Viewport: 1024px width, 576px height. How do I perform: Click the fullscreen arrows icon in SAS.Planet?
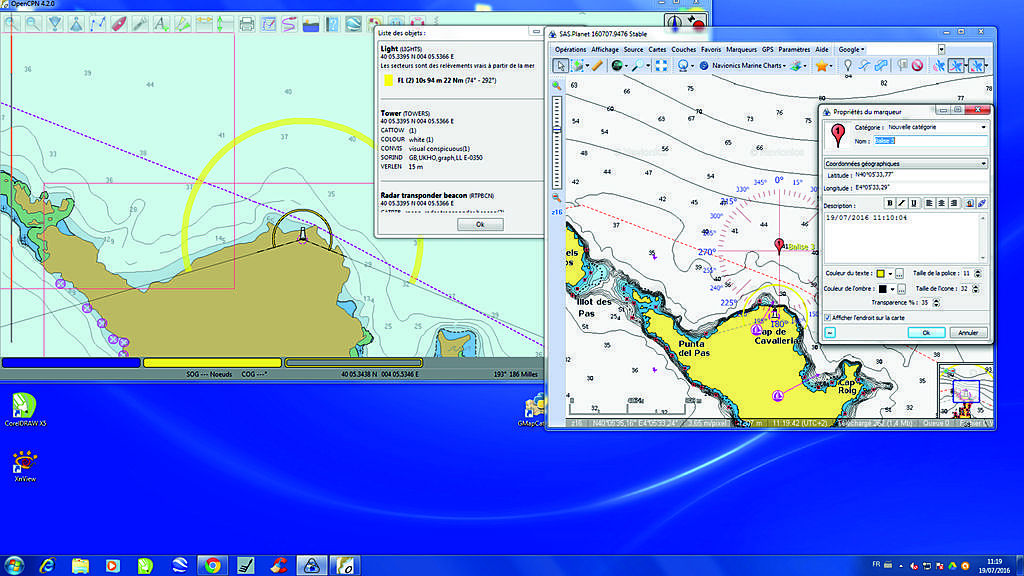pos(661,65)
